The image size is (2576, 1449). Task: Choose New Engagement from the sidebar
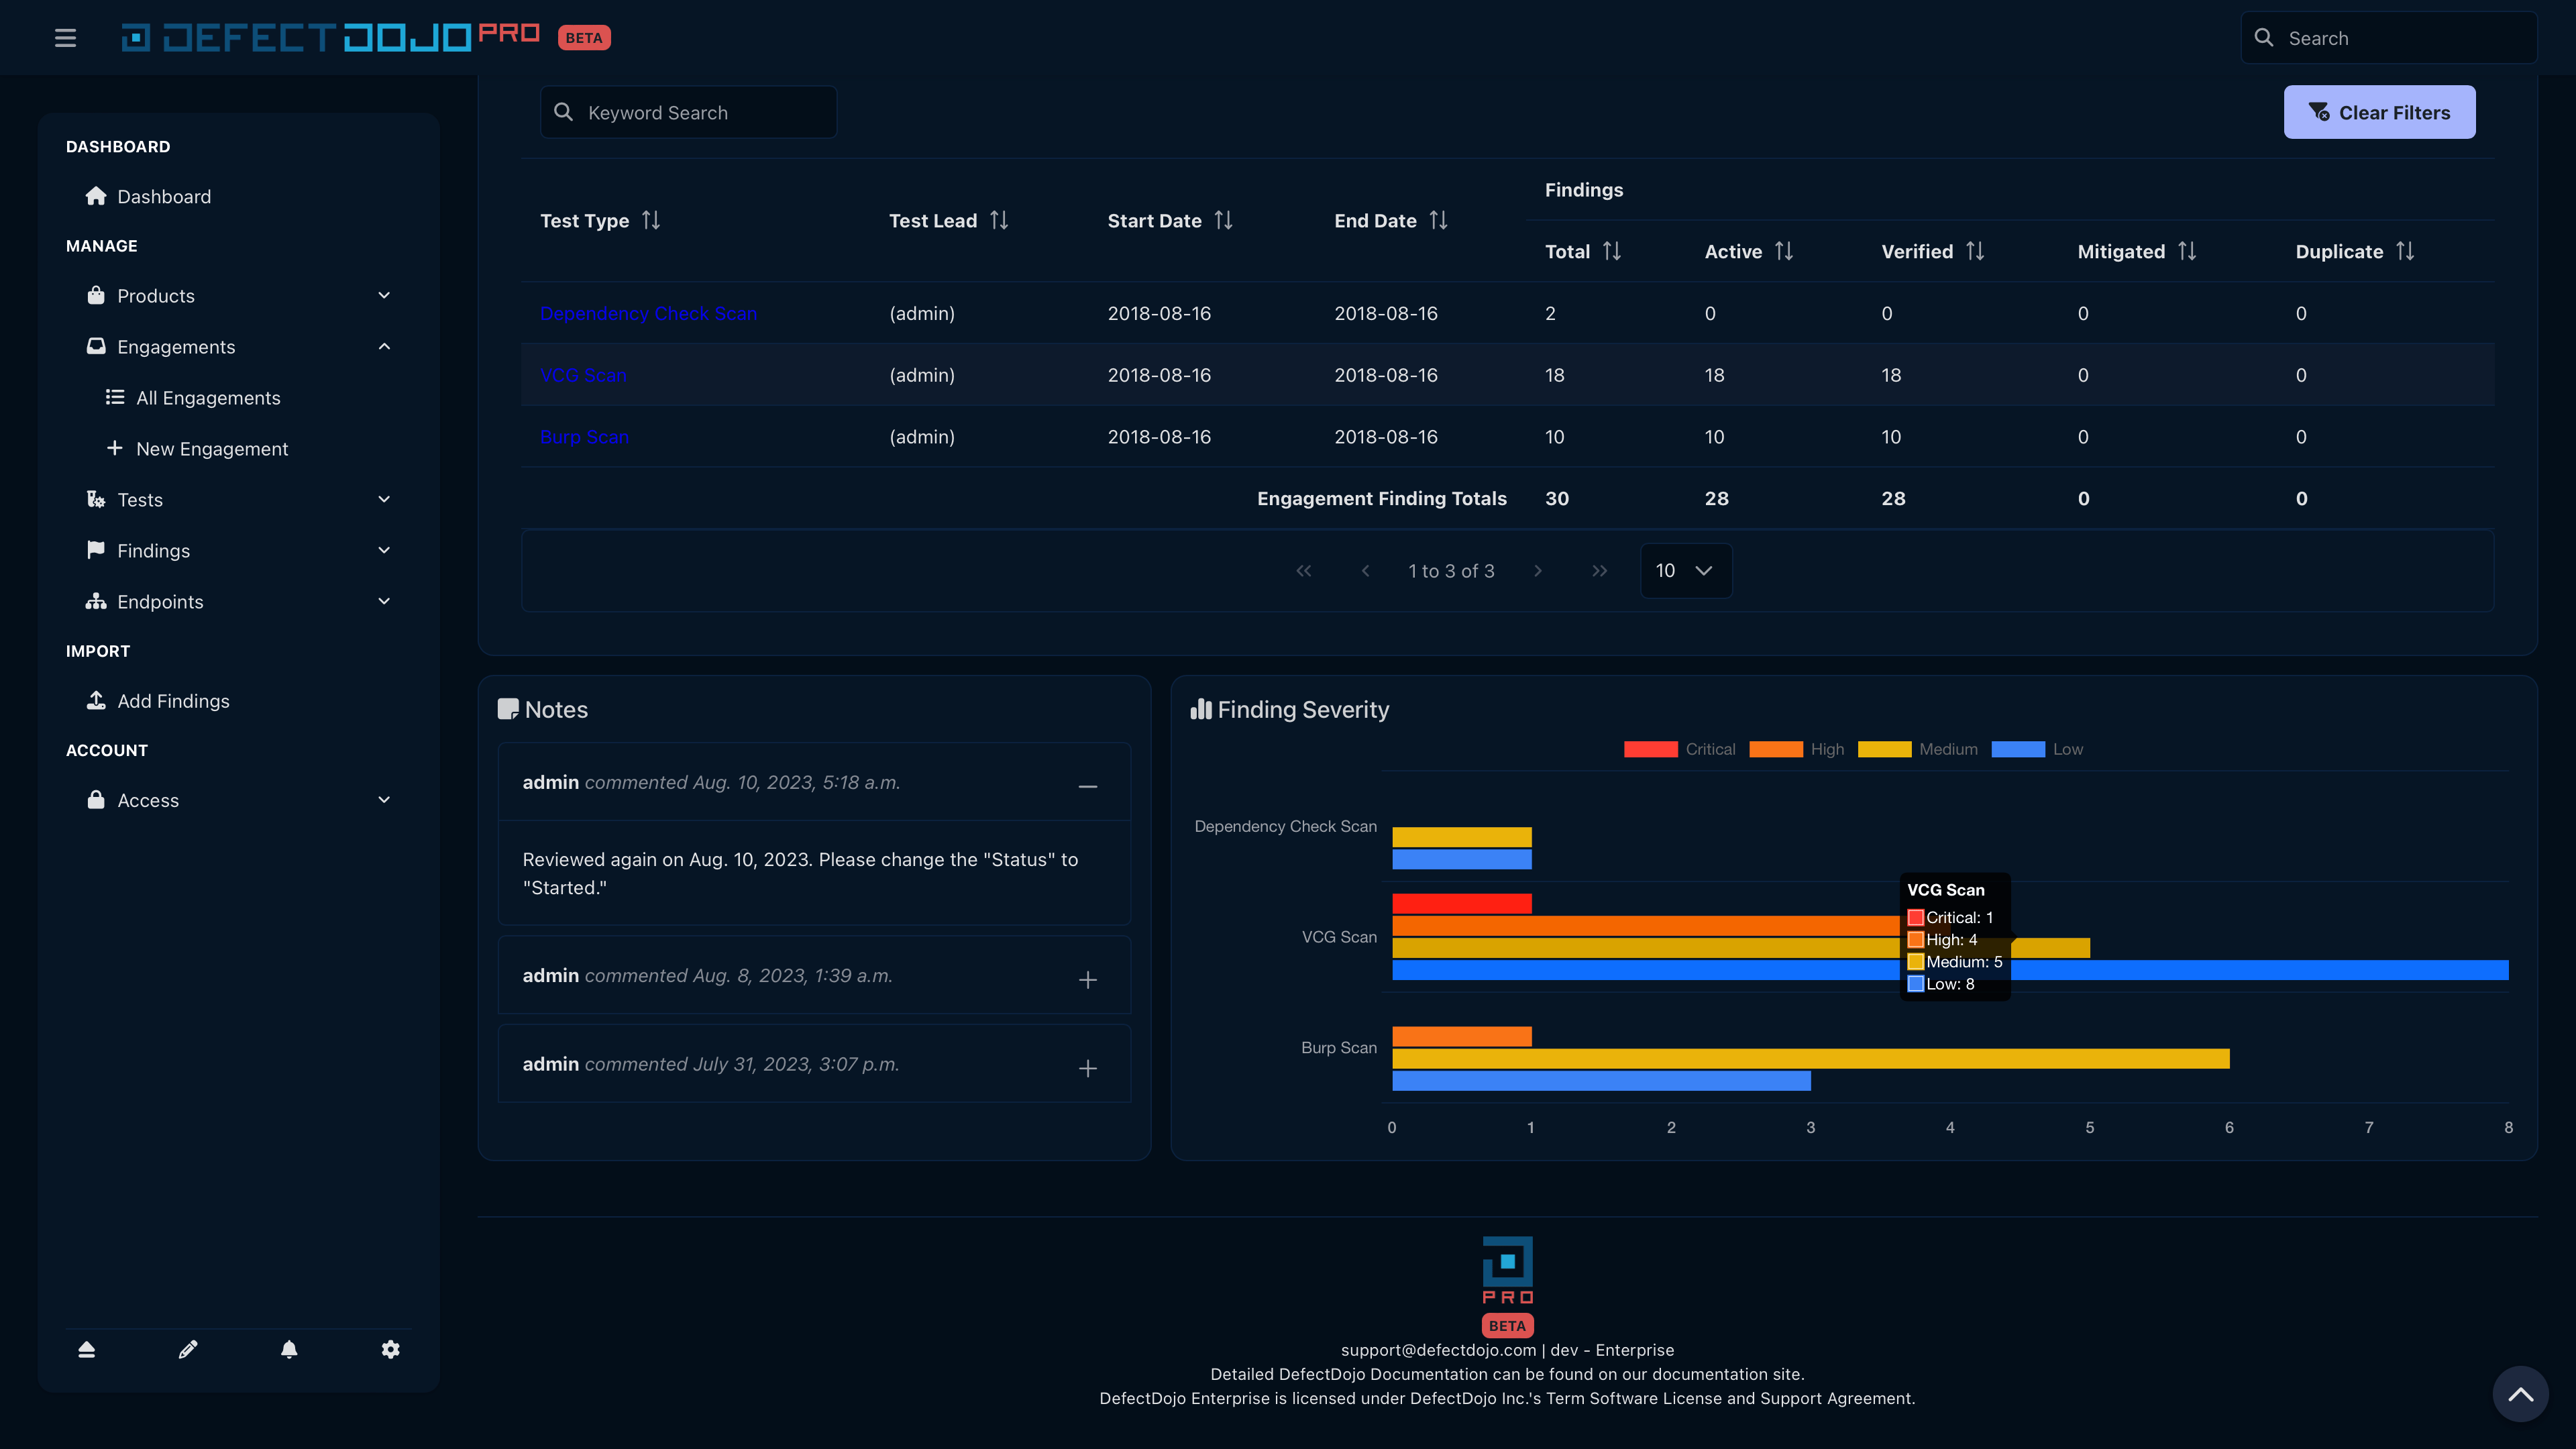211,448
